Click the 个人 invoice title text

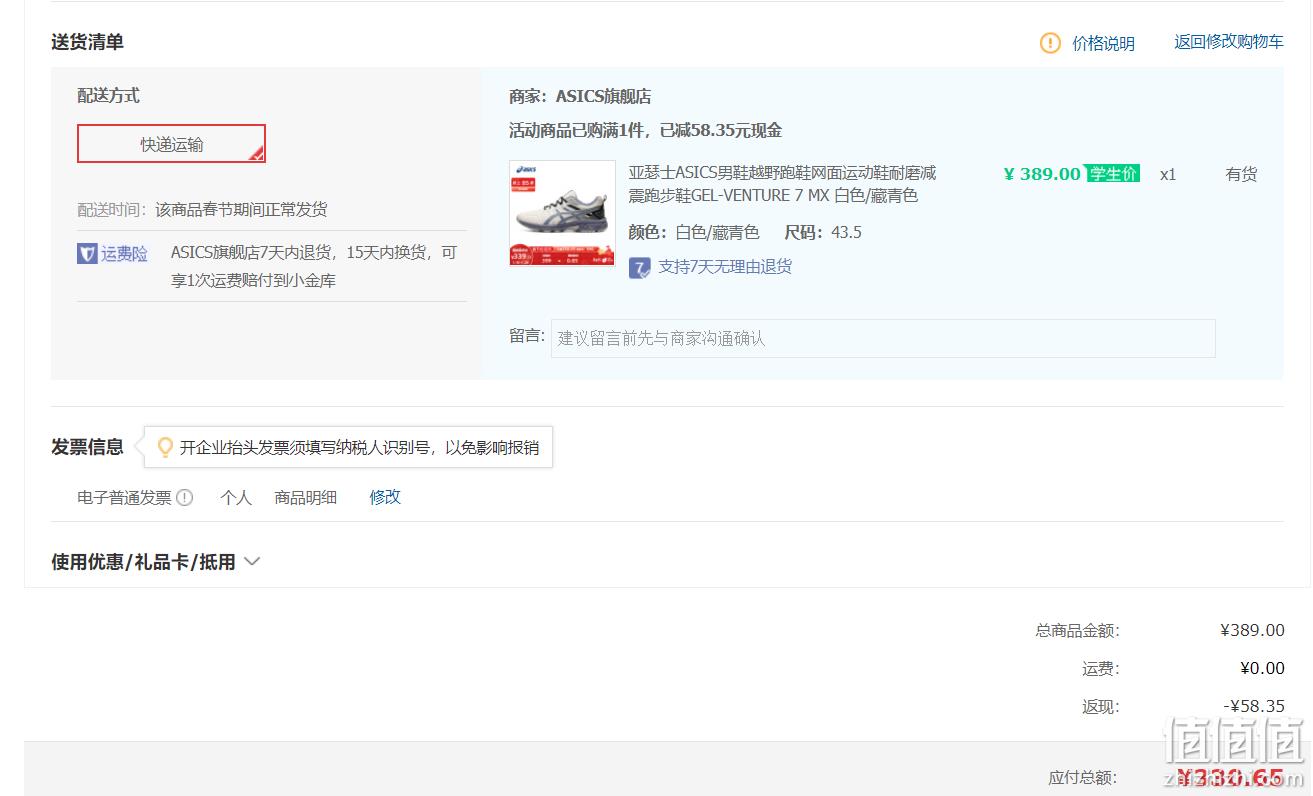point(236,497)
